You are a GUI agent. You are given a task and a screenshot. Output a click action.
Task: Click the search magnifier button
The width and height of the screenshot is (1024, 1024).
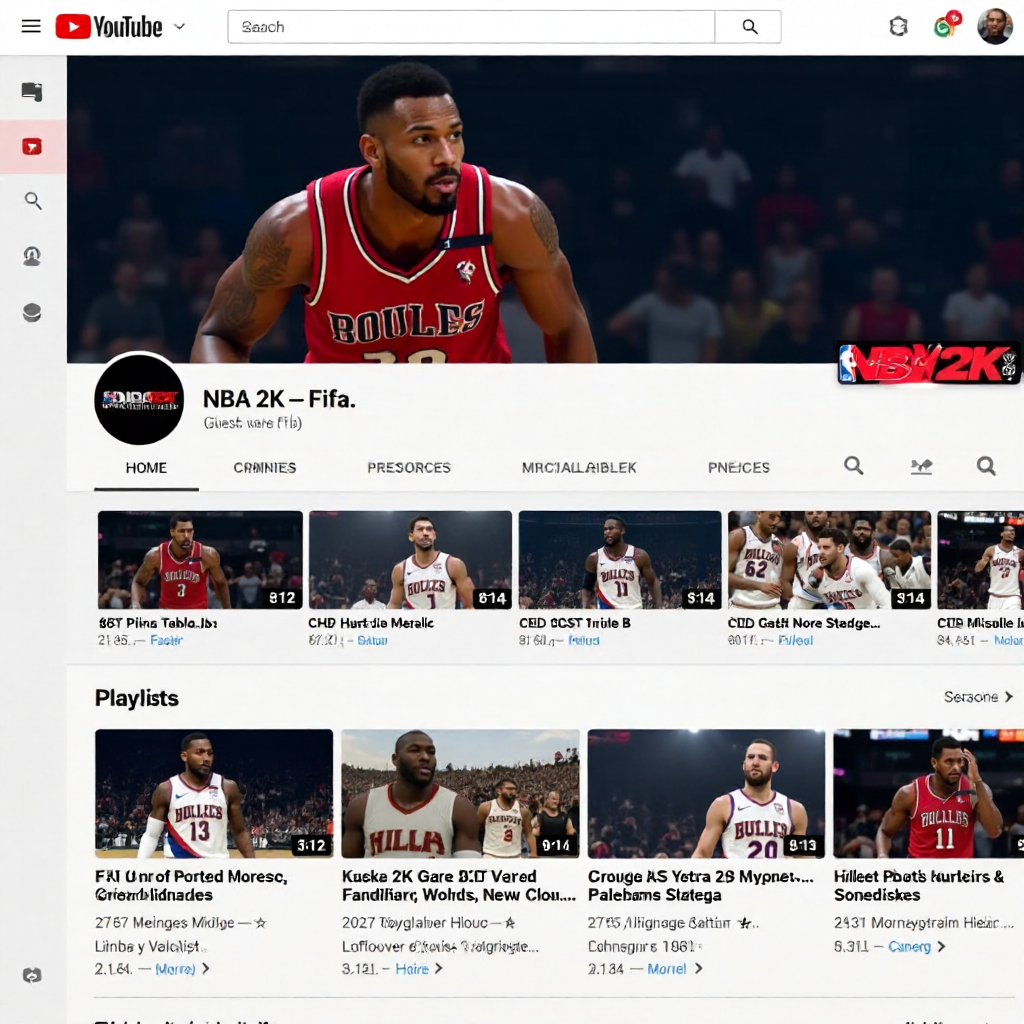tap(749, 27)
